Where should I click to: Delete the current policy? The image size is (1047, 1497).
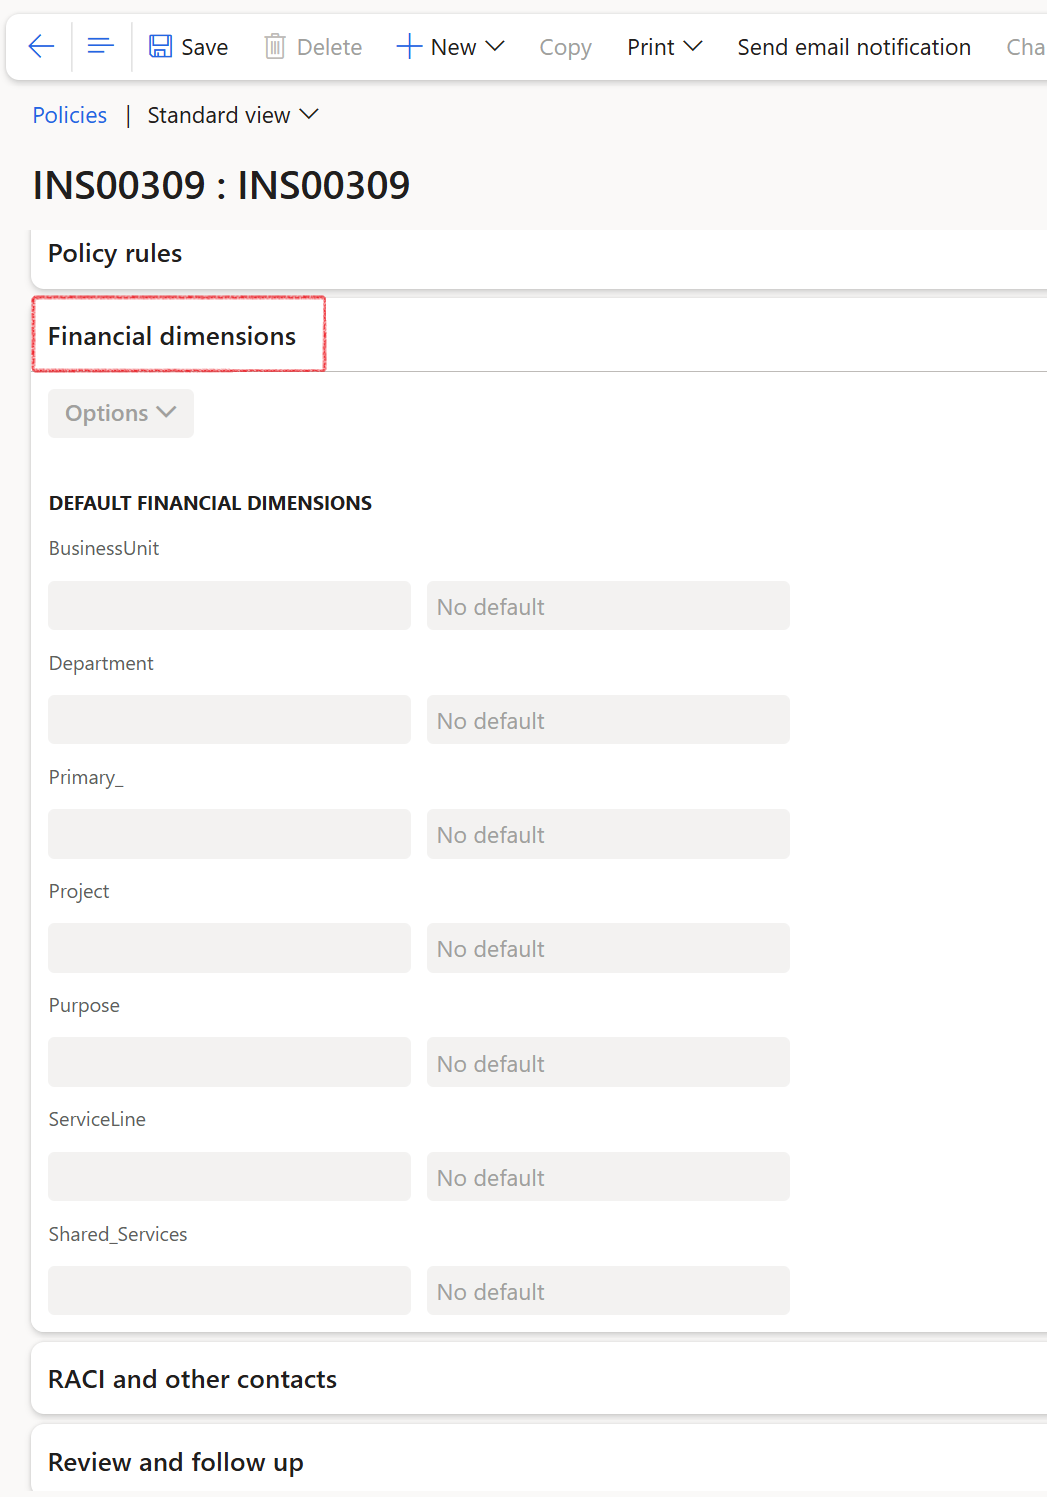pyautogui.click(x=313, y=47)
